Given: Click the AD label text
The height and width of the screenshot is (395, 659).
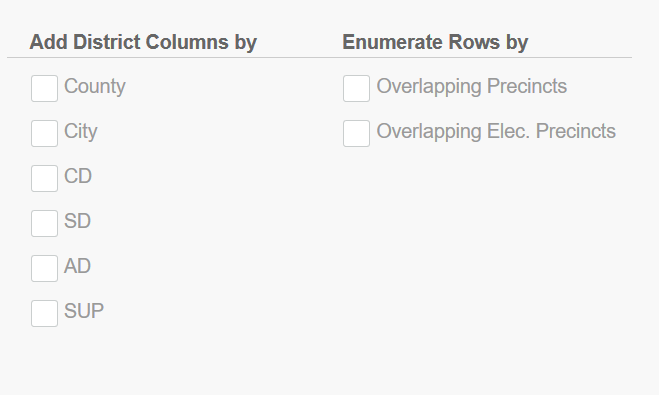Looking at the screenshot, I should pos(77,266).
